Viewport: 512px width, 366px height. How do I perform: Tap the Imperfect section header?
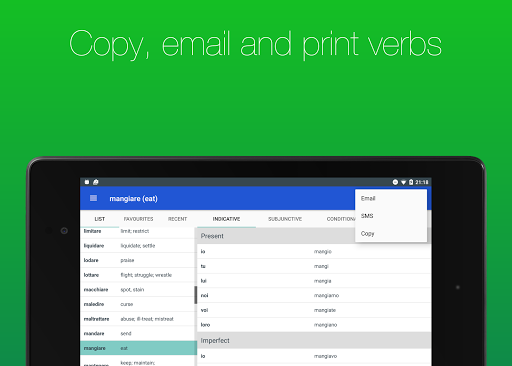coord(314,340)
